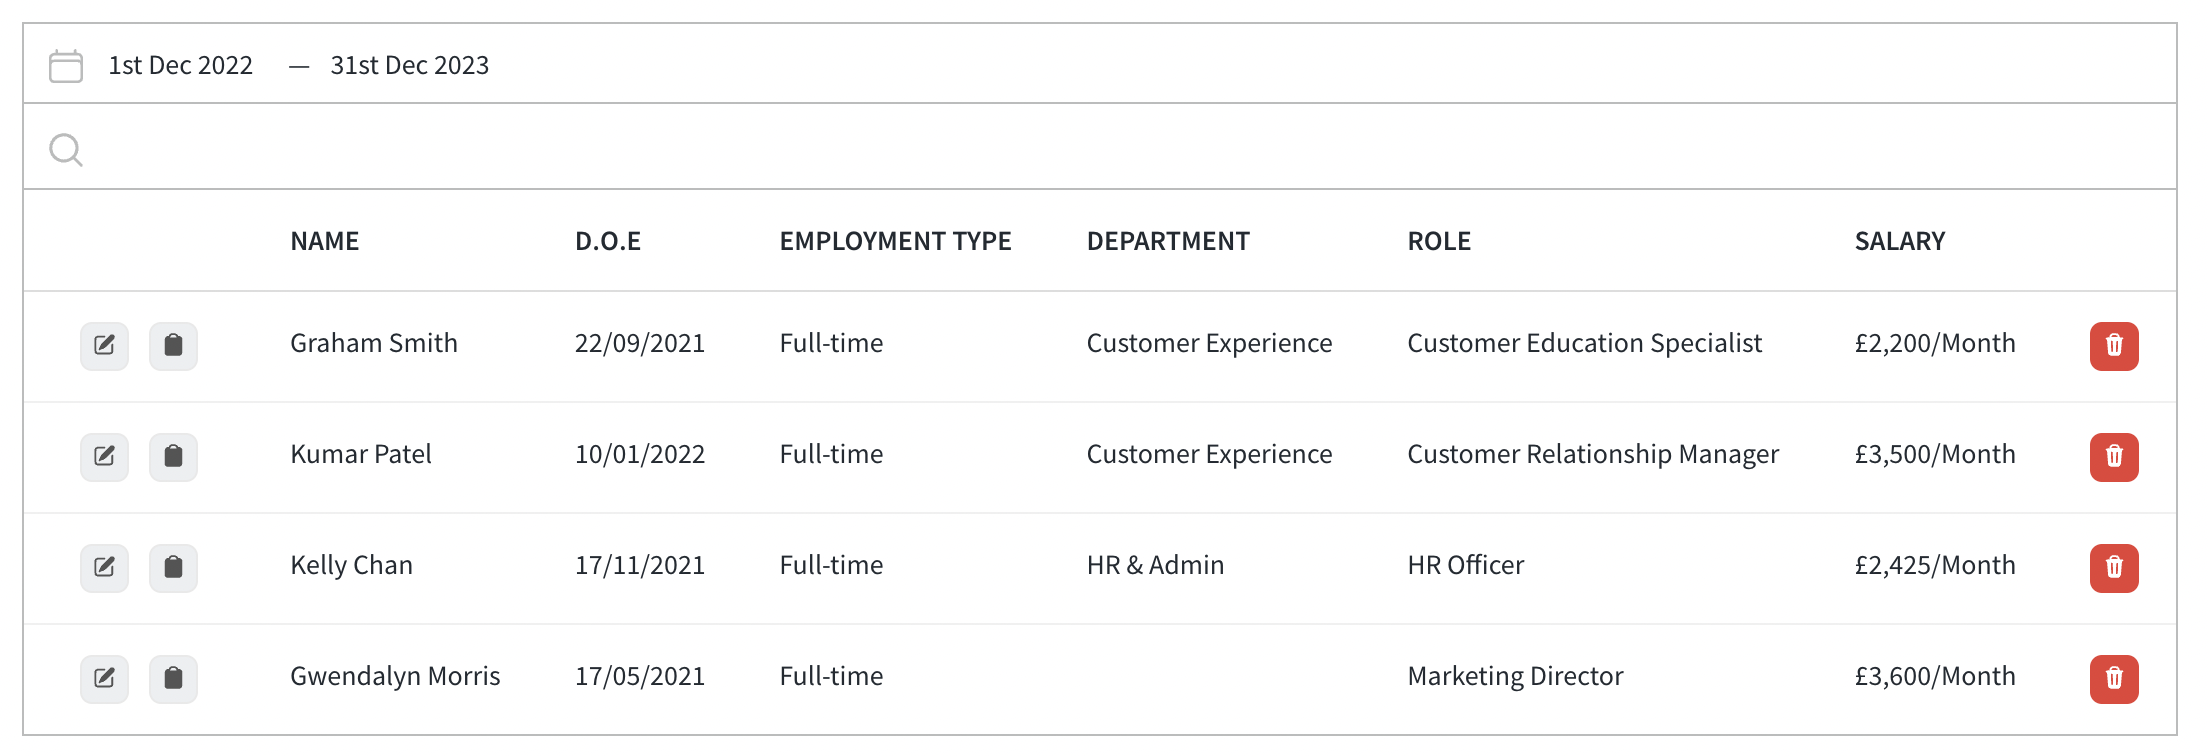Open clipboard icon for Kelly Chan
Screen dimensions: 2208x756
(173, 568)
